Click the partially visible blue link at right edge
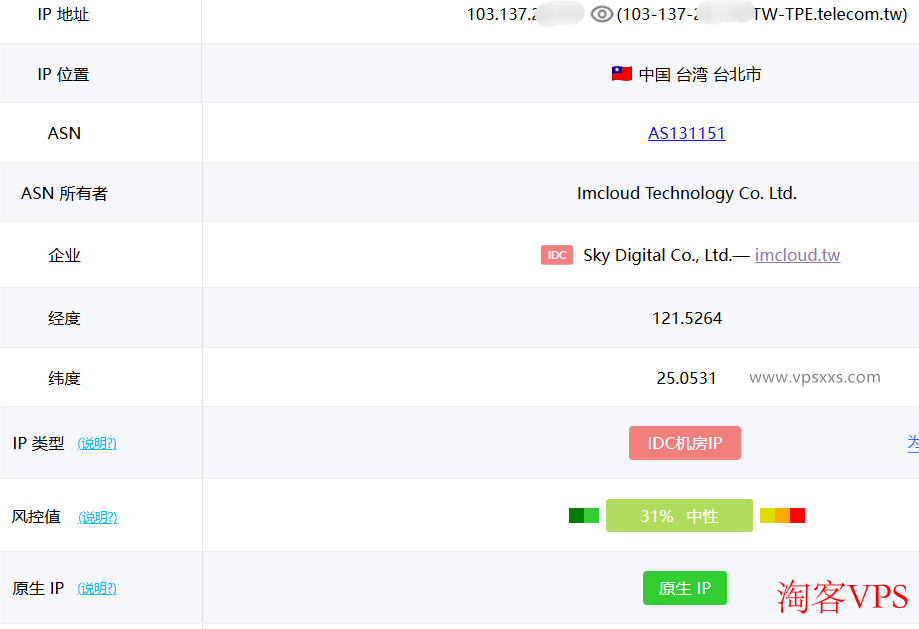Image resolution: width=919 pixels, height=629 pixels. coord(913,442)
